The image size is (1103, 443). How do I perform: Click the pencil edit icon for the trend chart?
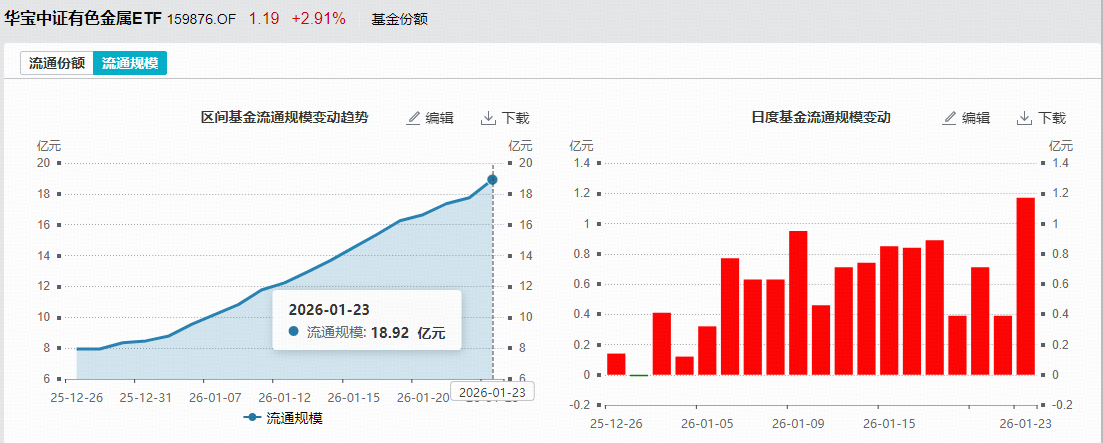pyautogui.click(x=414, y=118)
